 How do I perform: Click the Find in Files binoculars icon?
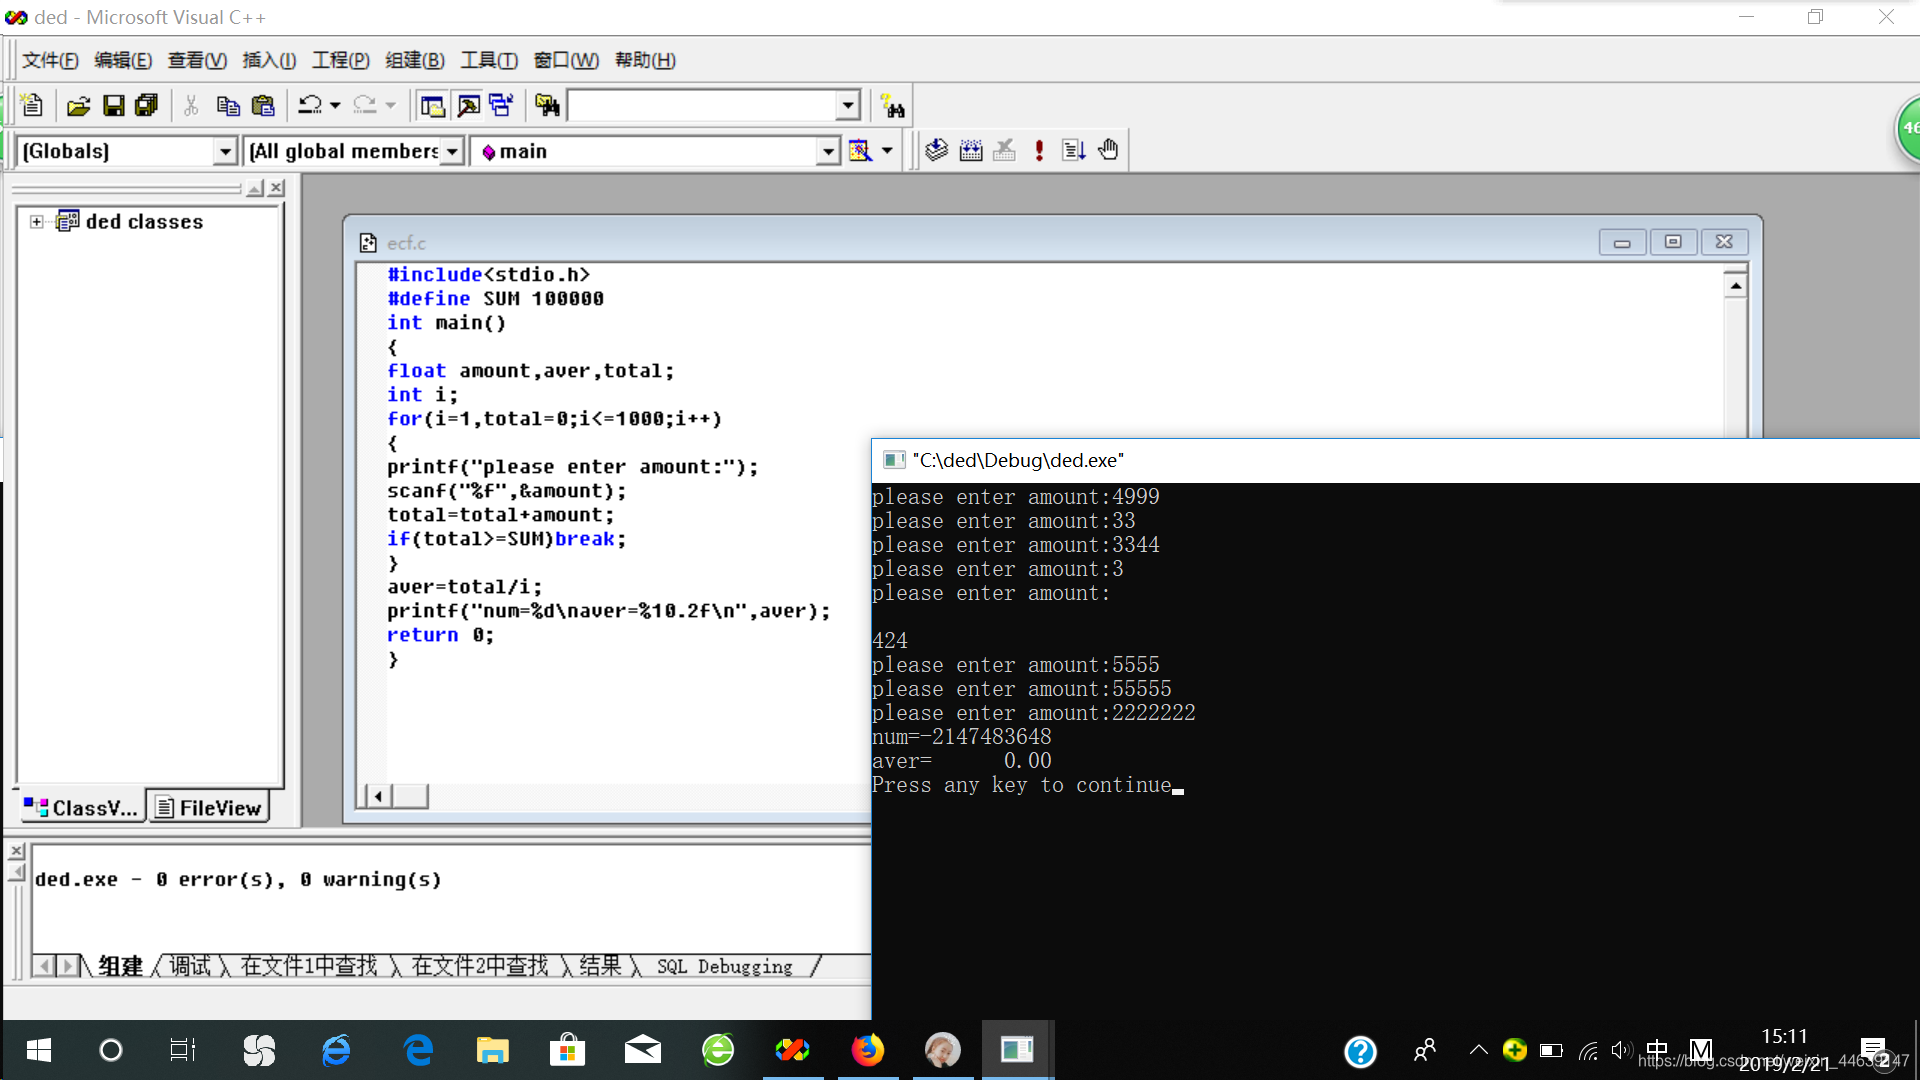click(547, 105)
